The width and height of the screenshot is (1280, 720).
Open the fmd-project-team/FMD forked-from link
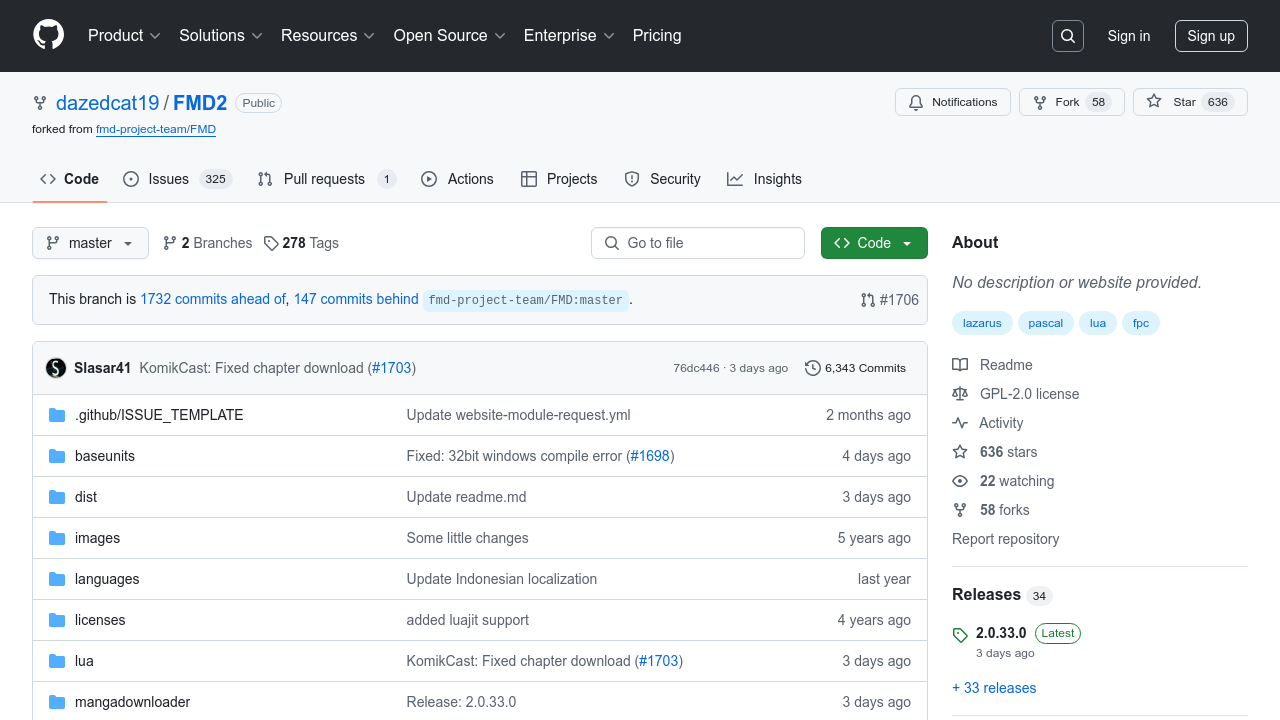coord(156,129)
